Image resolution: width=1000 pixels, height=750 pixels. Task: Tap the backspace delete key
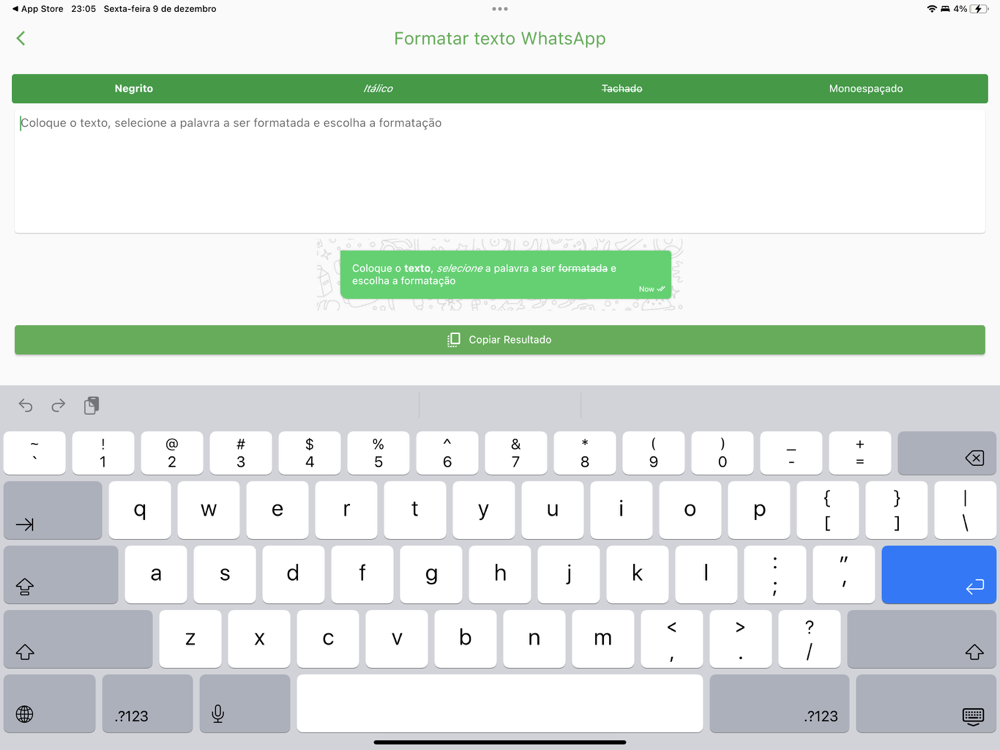[x=946, y=453]
